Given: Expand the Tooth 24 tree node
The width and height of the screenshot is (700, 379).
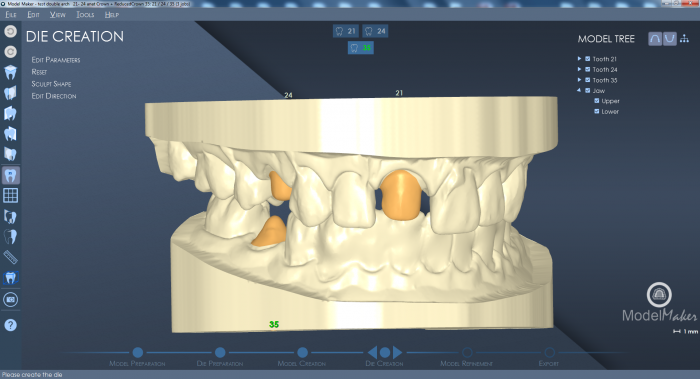Looking at the screenshot, I should point(579,70).
